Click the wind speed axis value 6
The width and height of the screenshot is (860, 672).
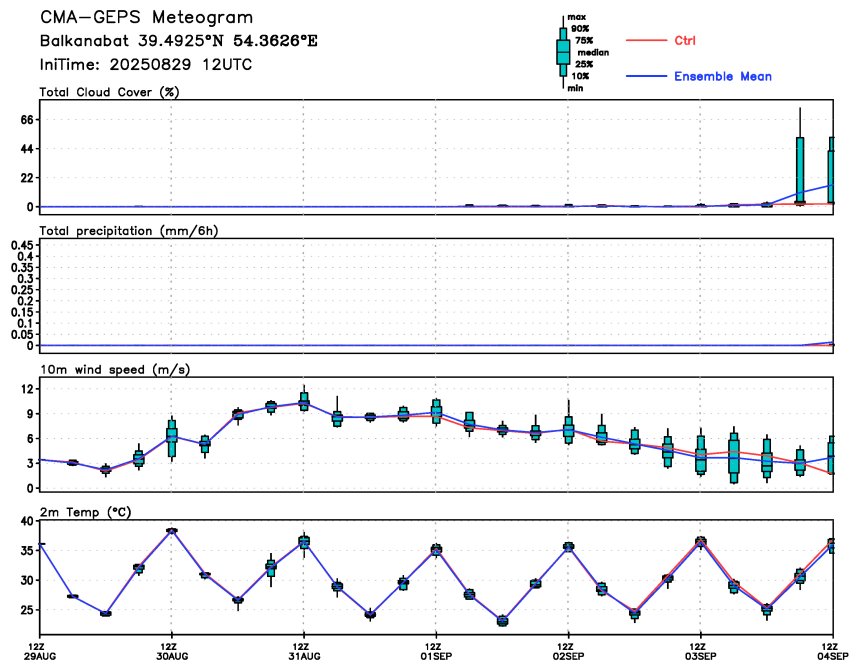click(30, 438)
